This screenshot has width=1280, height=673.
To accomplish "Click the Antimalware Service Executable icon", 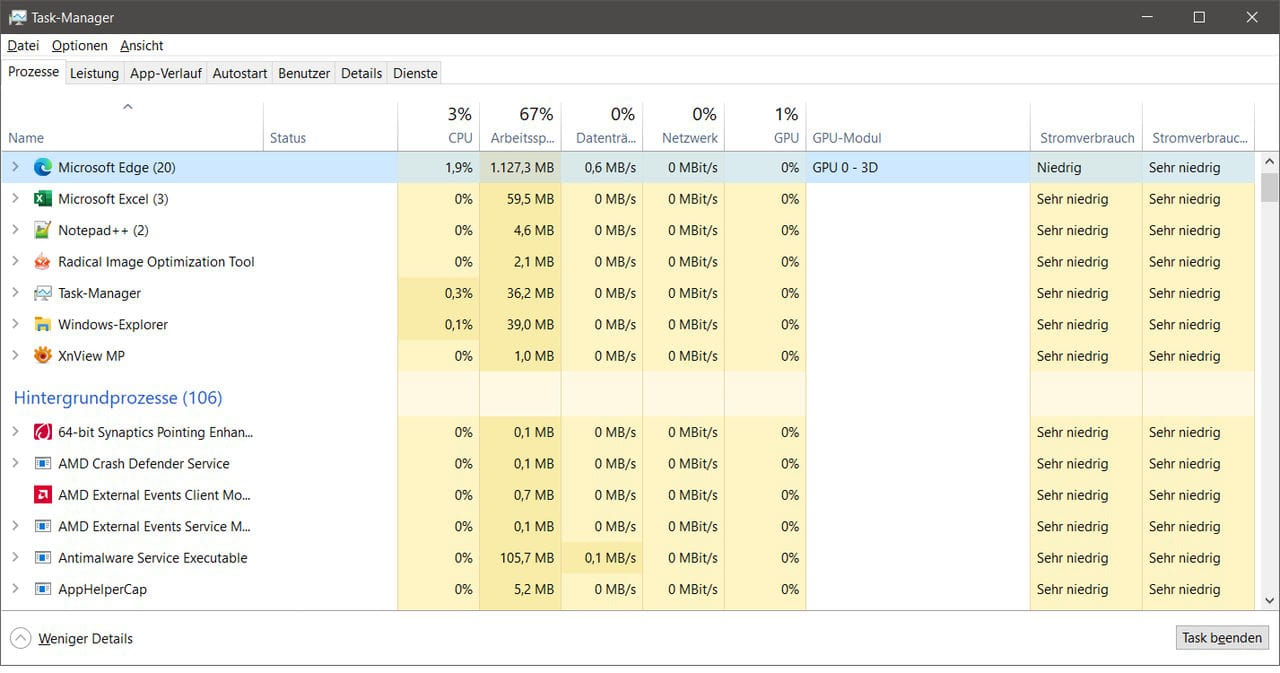I will click(x=42, y=558).
